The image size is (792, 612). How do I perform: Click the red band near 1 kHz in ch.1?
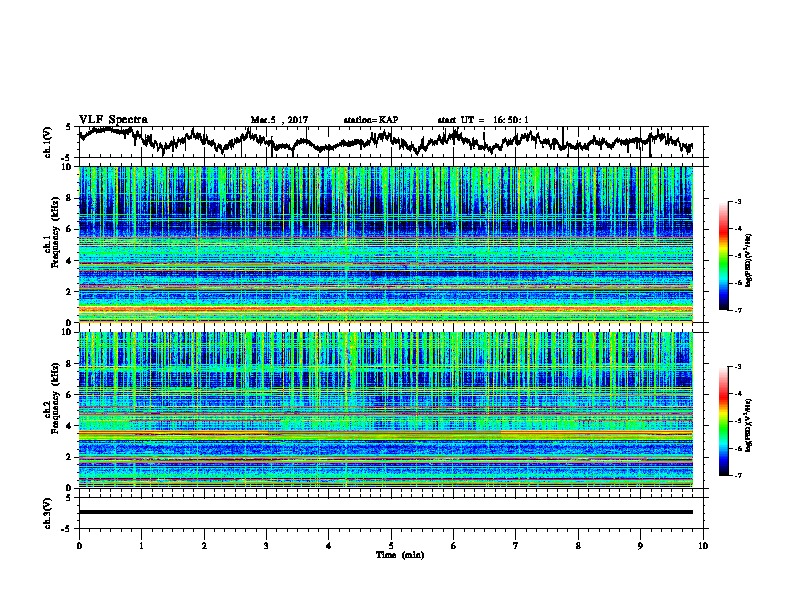click(x=385, y=309)
